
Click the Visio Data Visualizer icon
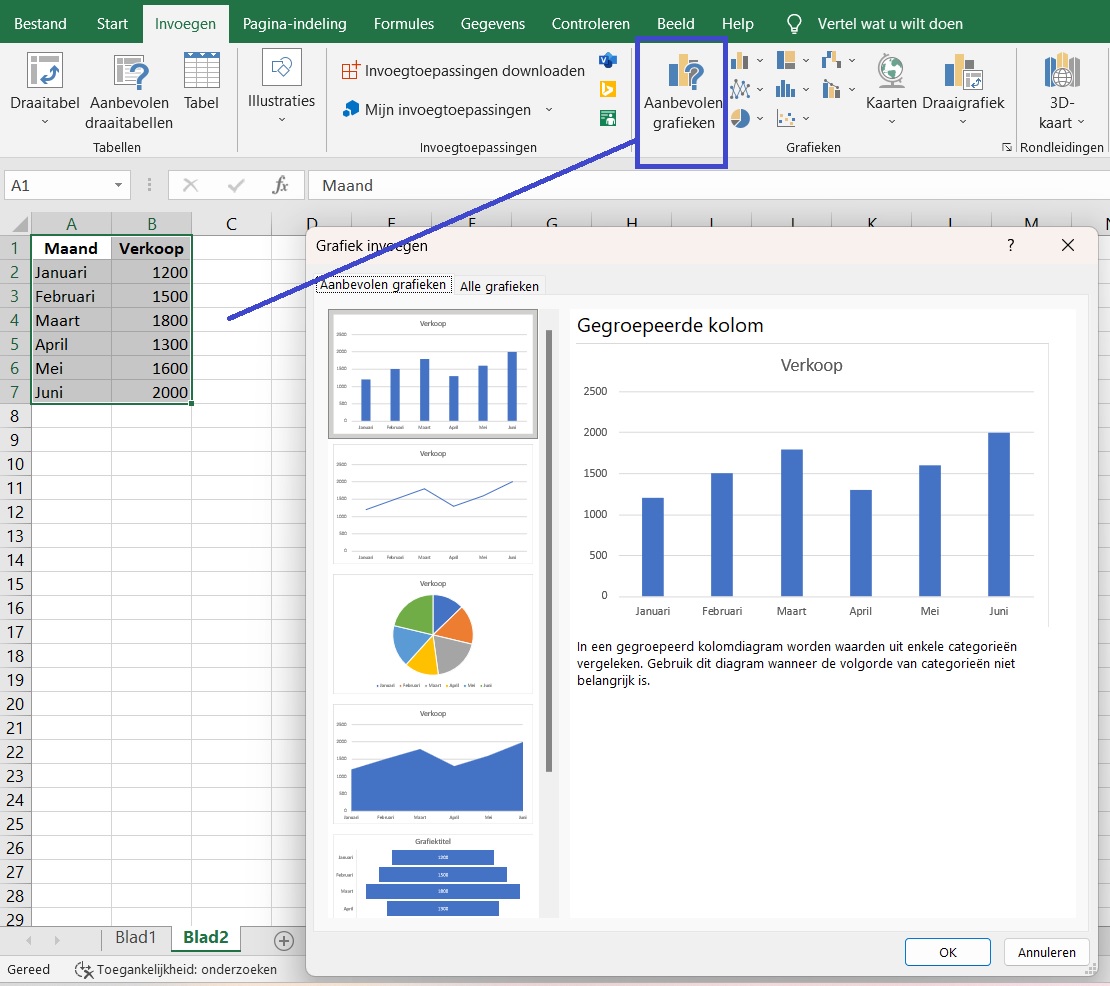click(x=607, y=62)
